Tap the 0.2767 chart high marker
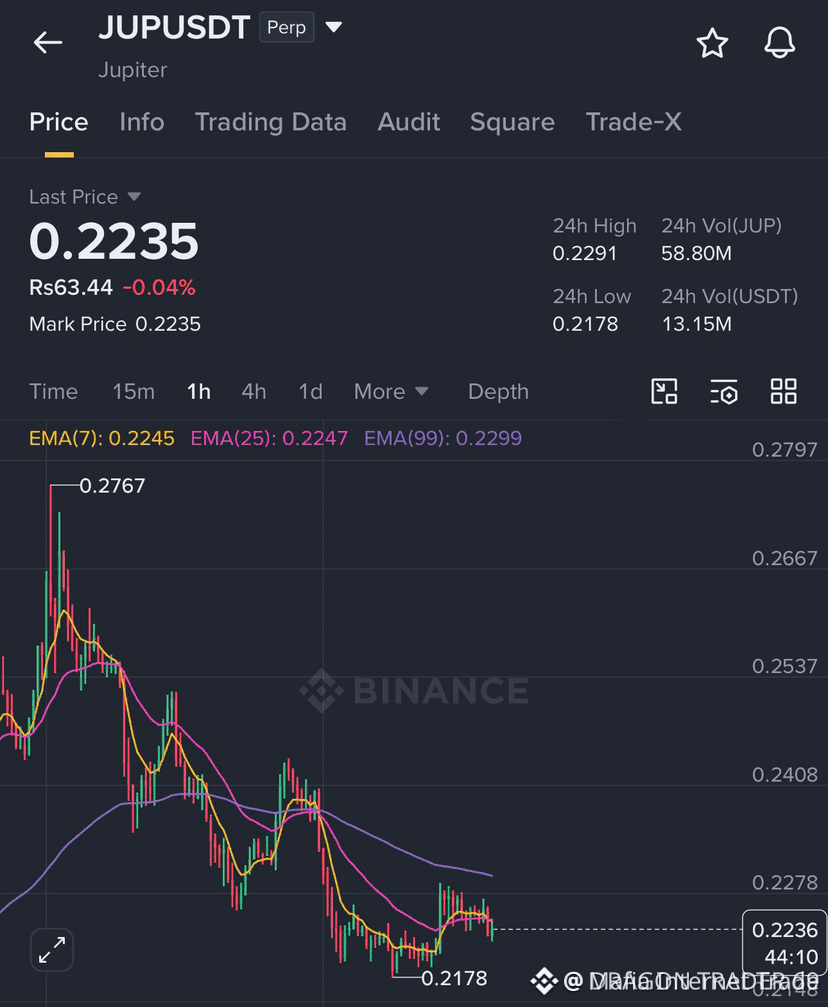The height and width of the screenshot is (1007, 828). pyautogui.click(x=112, y=486)
